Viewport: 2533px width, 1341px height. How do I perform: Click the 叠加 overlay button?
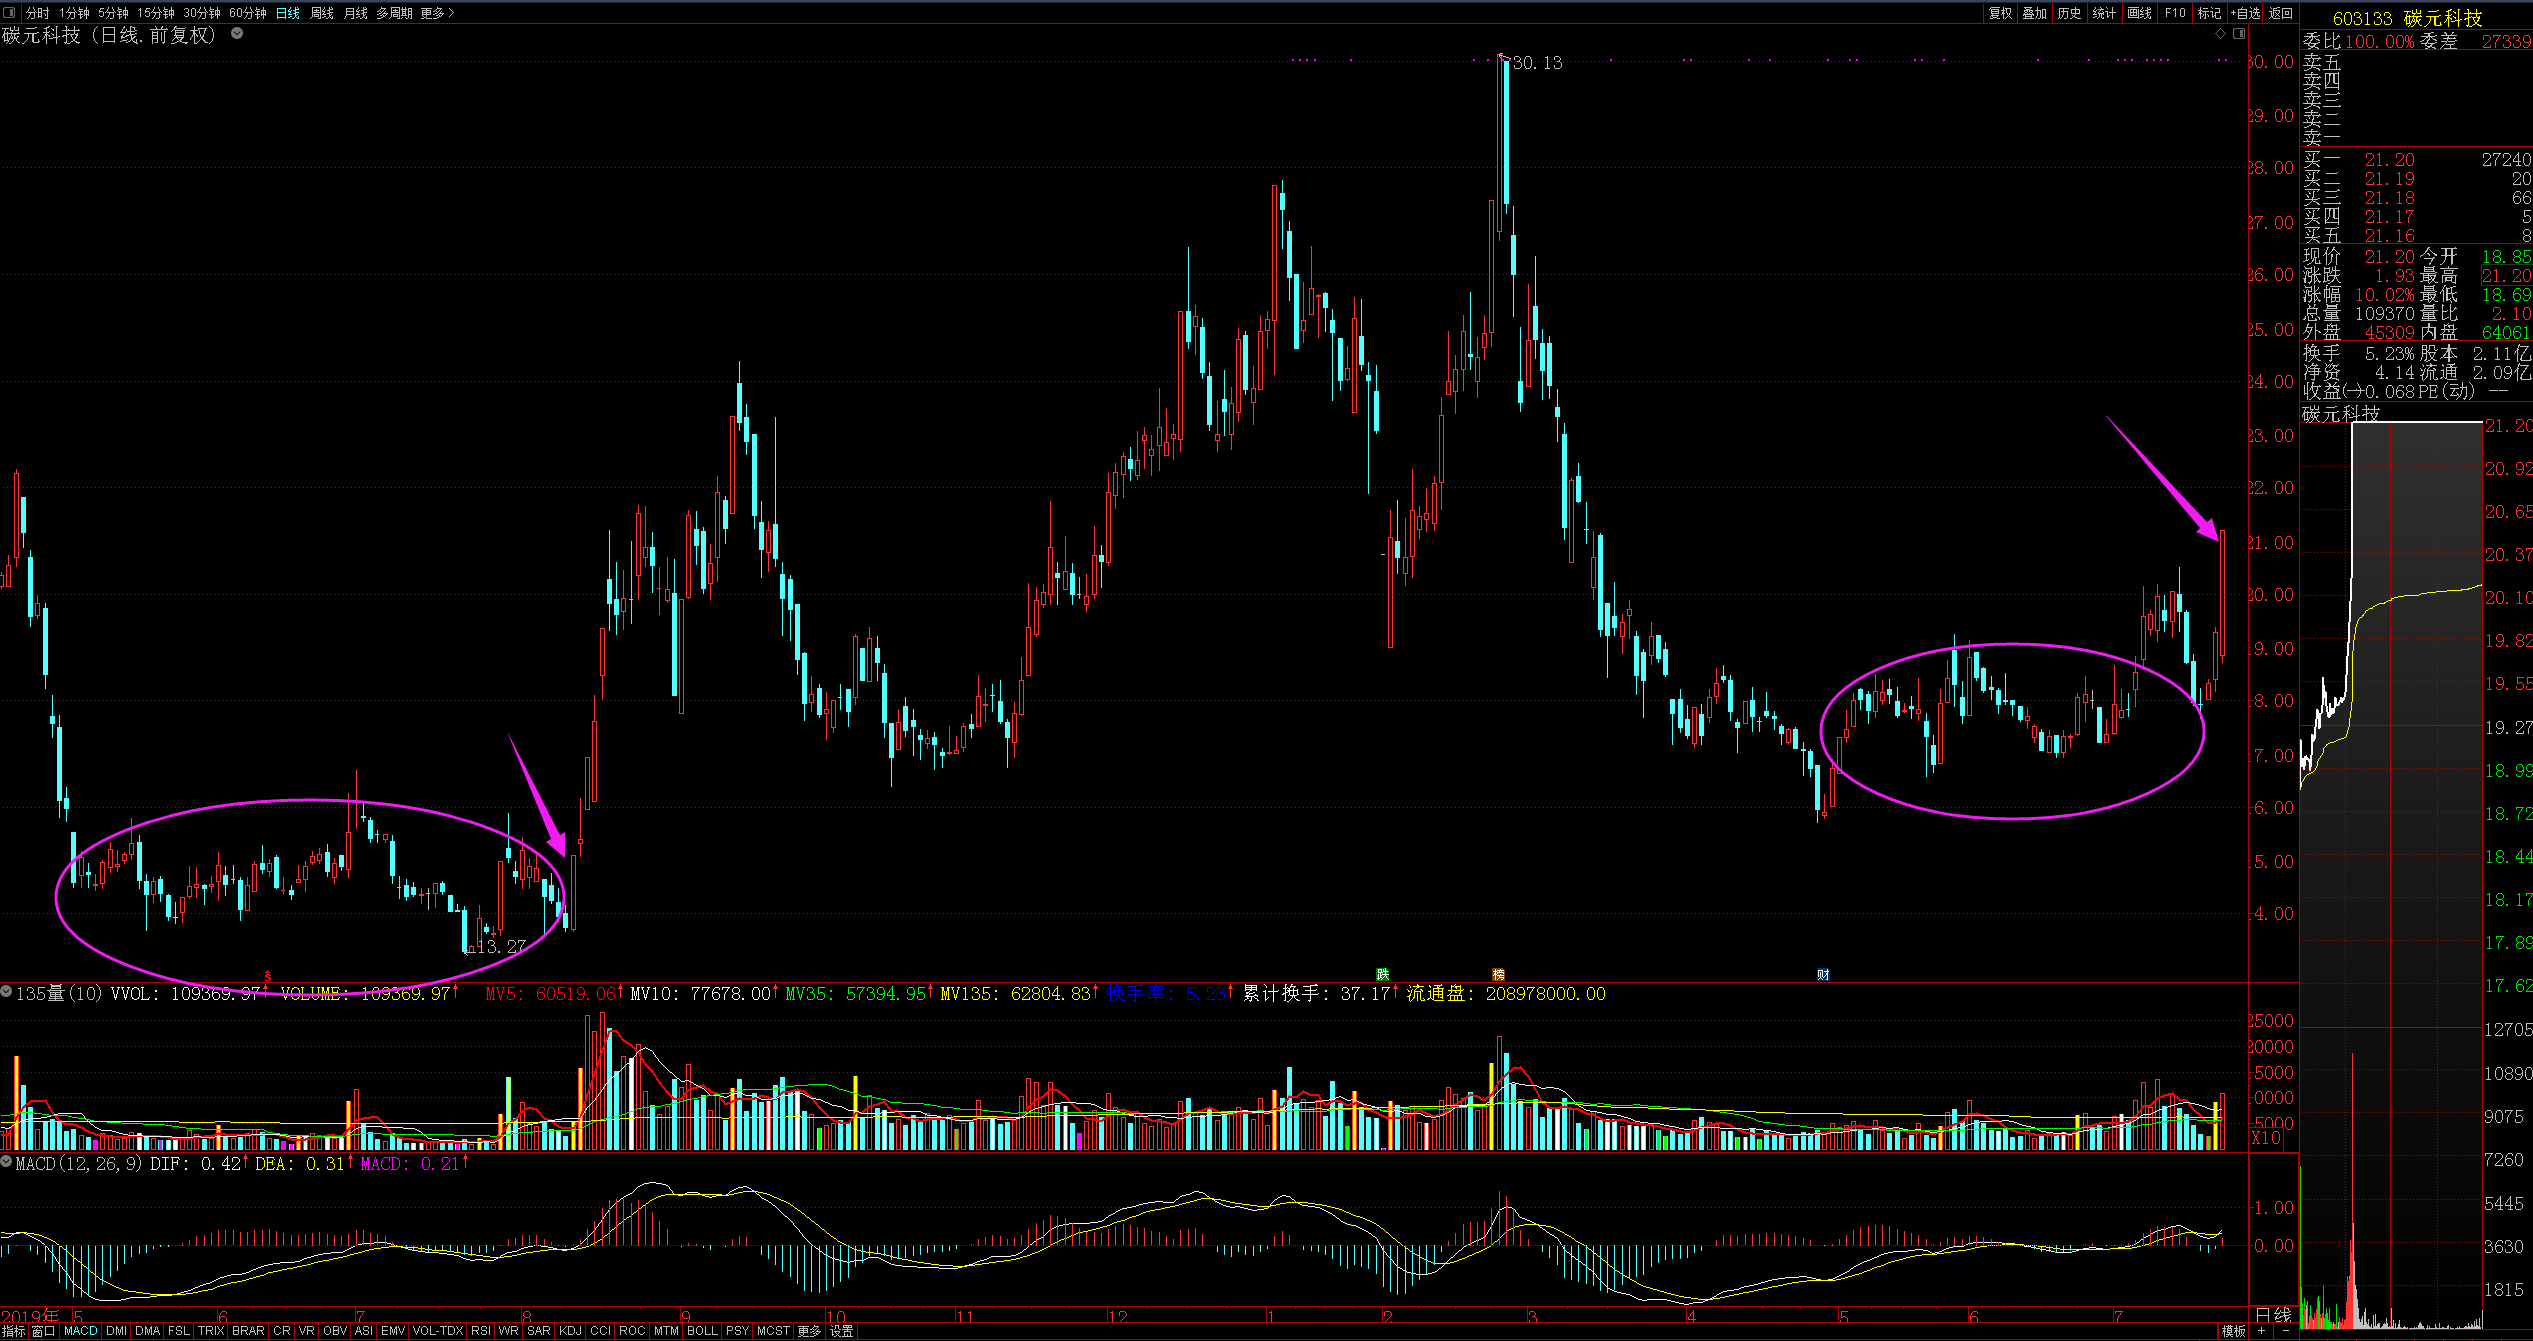(x=2034, y=13)
